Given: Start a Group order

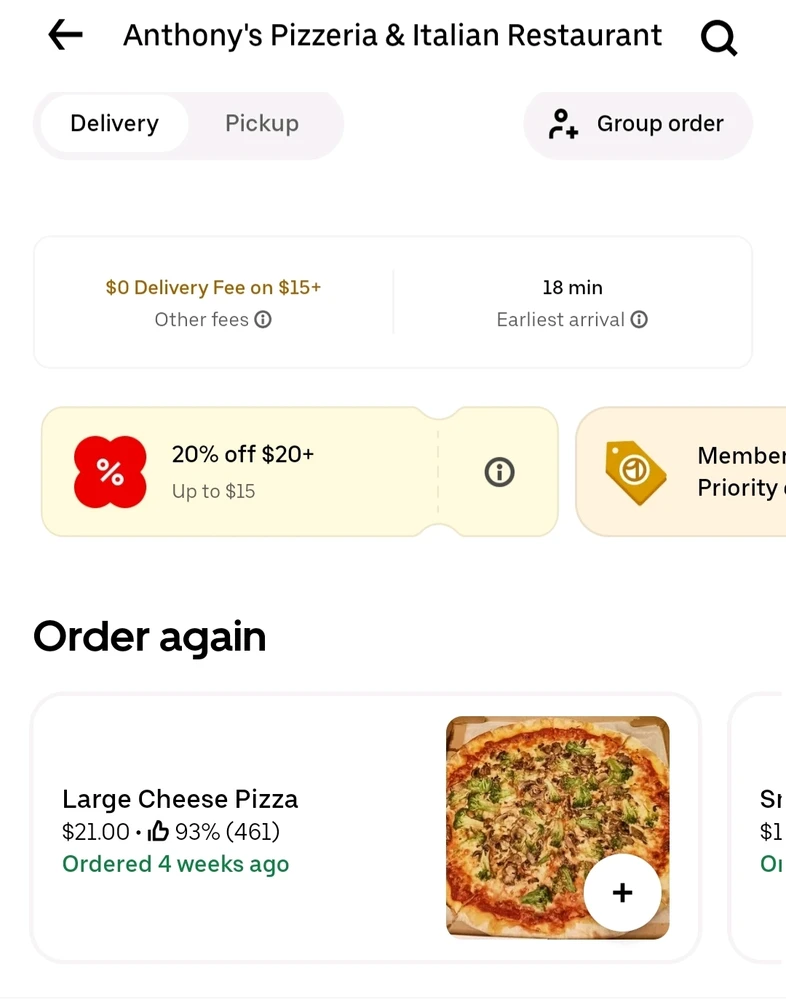Looking at the screenshot, I should click(660, 124).
